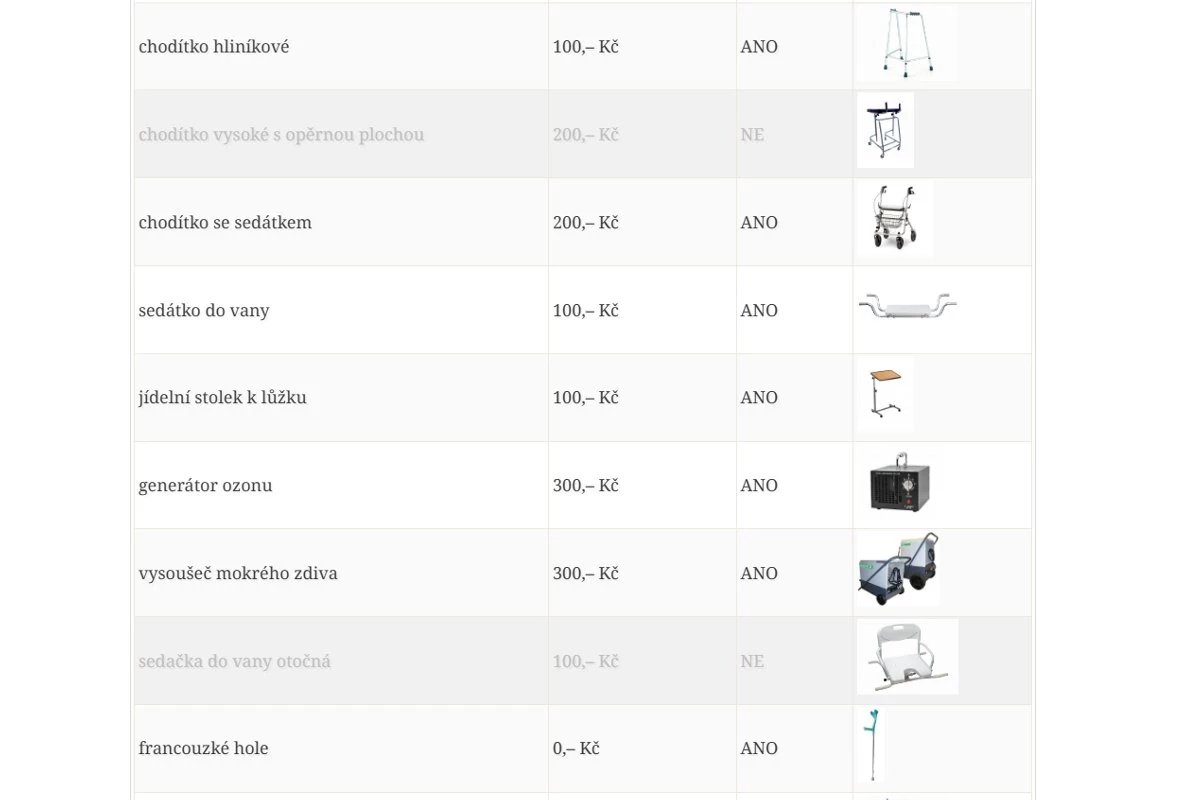Click 'jídelní stolek k lůžku' text
The height and width of the screenshot is (800, 1200).
pos(222,398)
